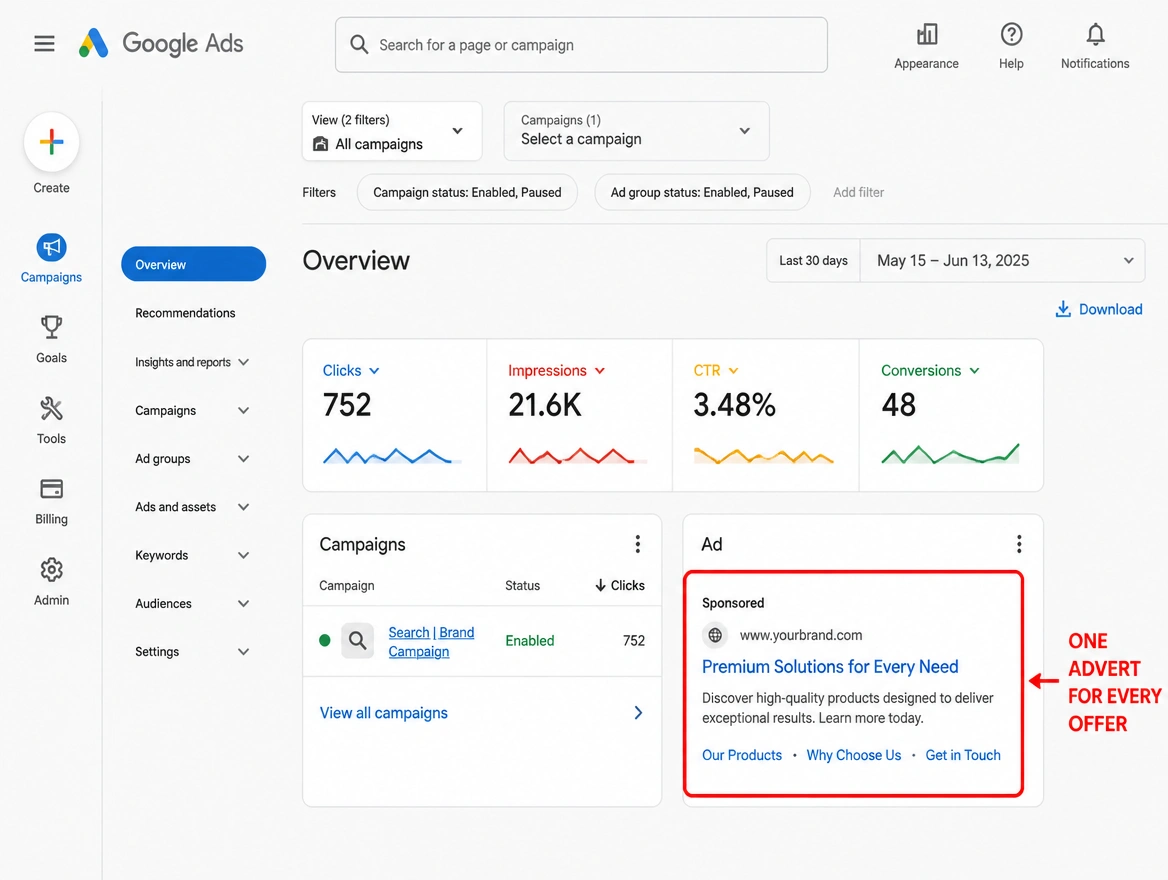Open Goals trophy icon
This screenshot has height=880, width=1168.
pyautogui.click(x=51, y=327)
